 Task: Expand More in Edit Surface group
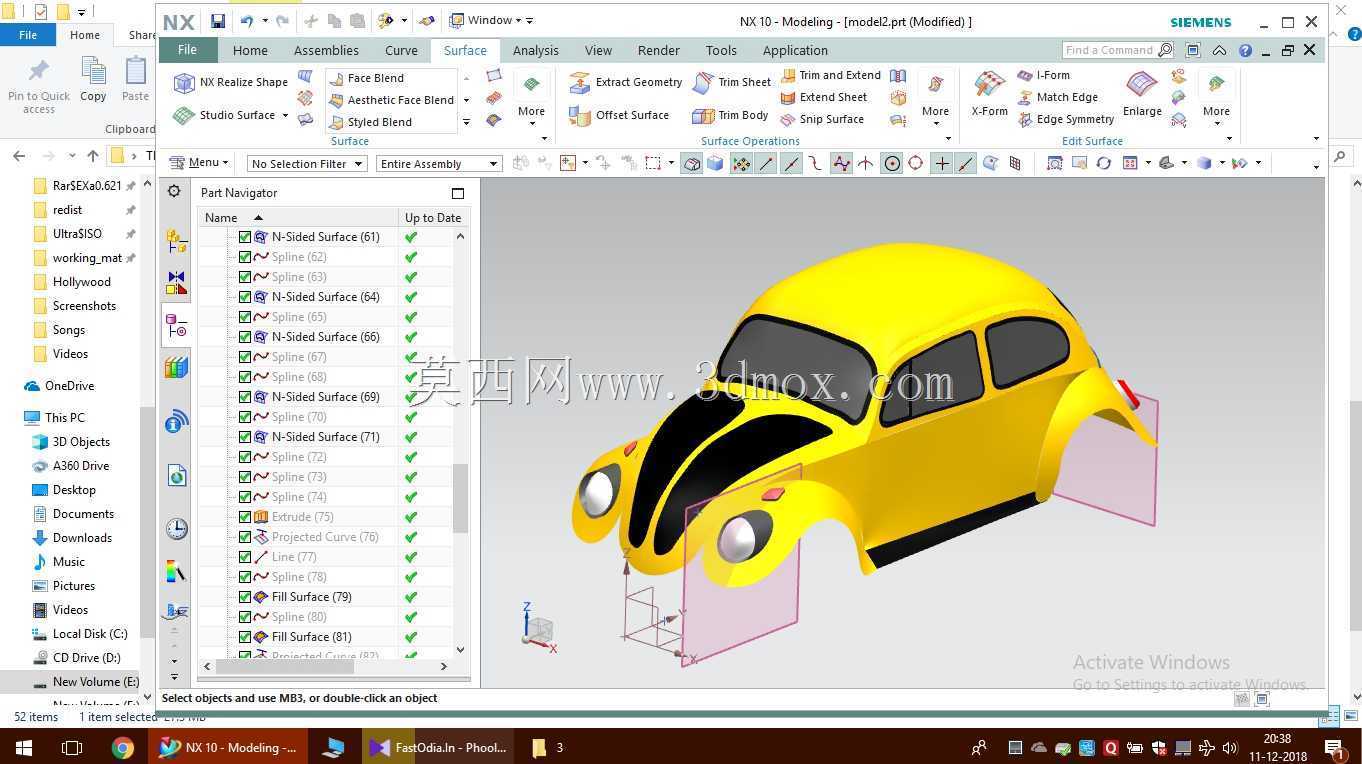1216,100
